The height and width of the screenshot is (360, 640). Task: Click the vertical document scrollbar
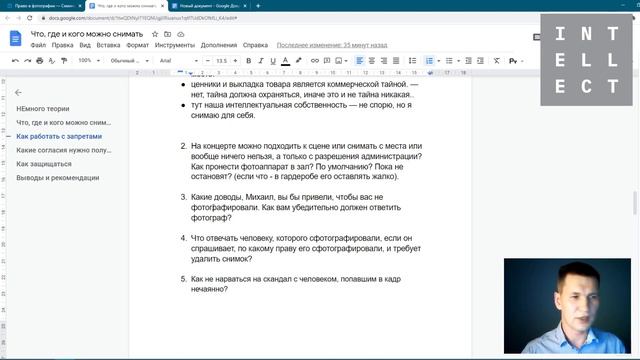636,202
